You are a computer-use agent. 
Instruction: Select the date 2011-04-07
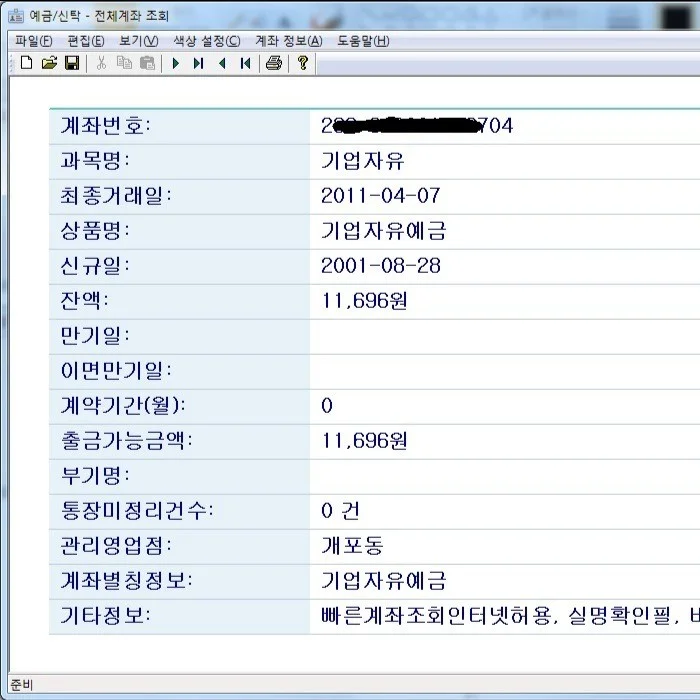[x=381, y=196]
